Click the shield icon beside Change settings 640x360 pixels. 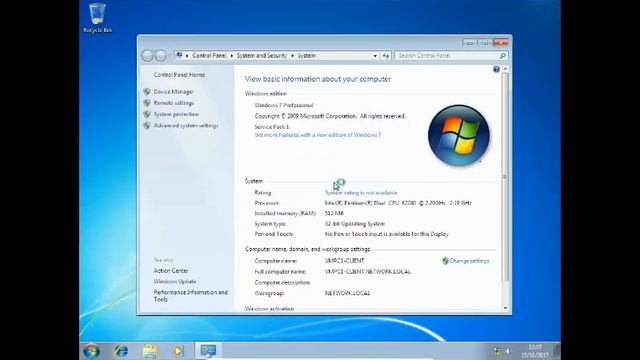coord(445,261)
